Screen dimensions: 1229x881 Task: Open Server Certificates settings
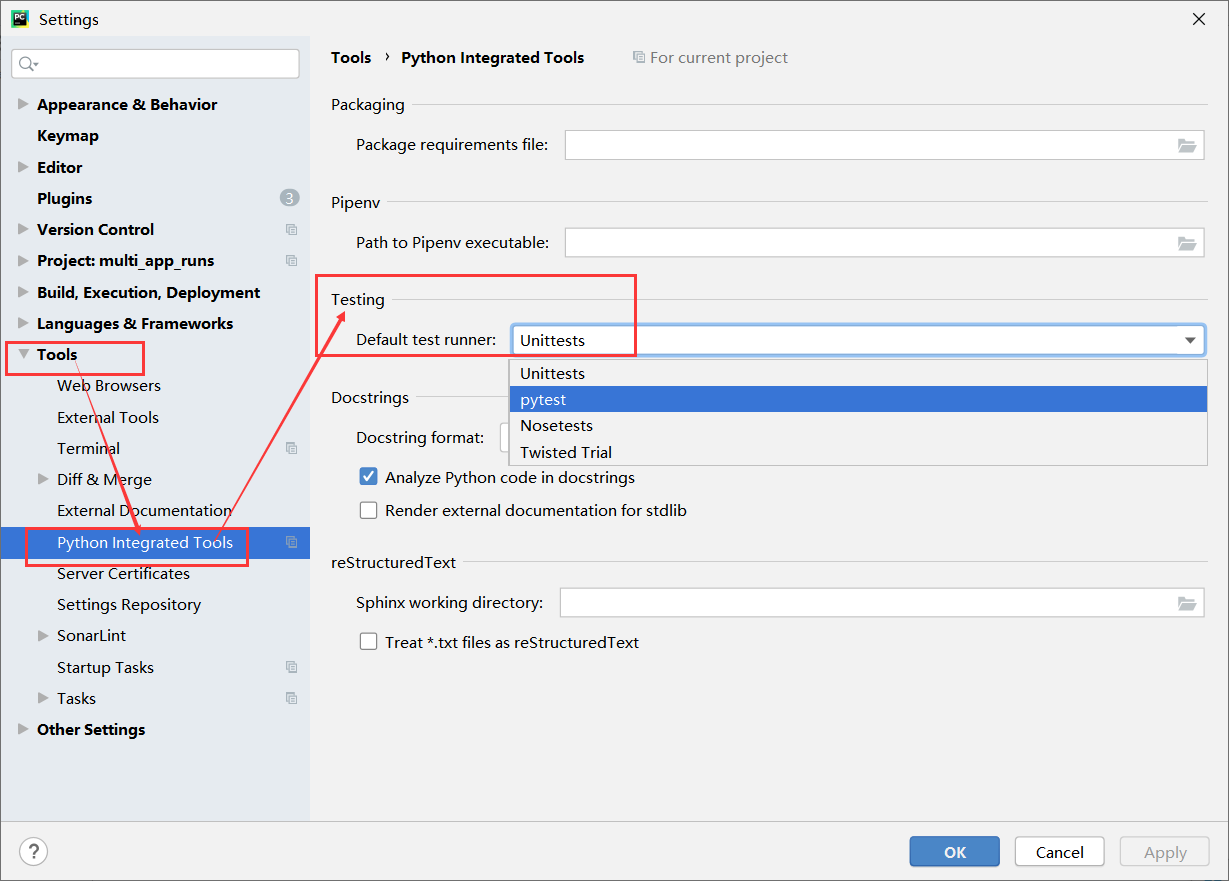pos(123,573)
